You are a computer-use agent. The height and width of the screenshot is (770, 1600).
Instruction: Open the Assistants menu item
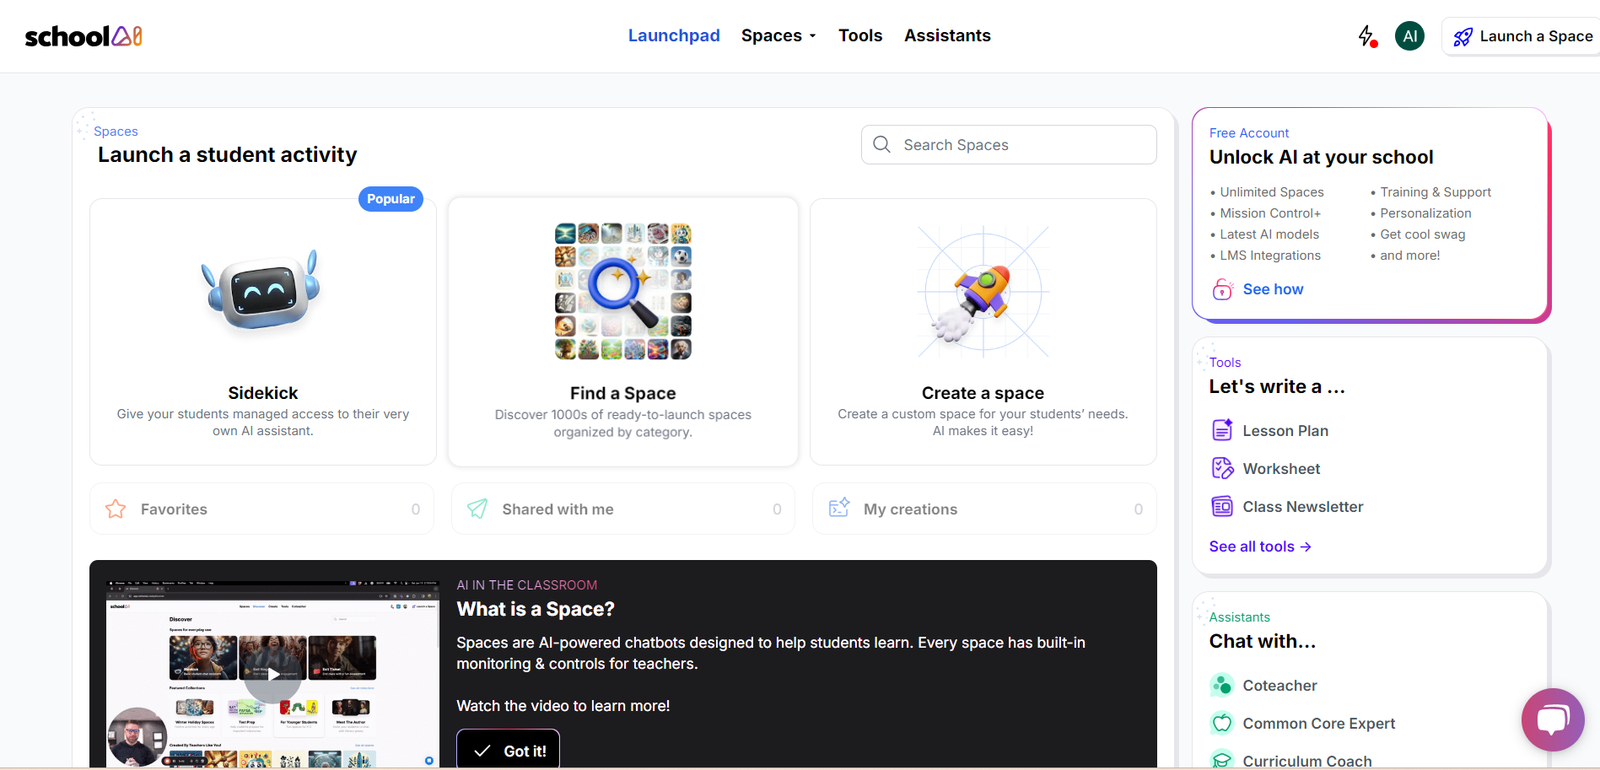coord(947,36)
